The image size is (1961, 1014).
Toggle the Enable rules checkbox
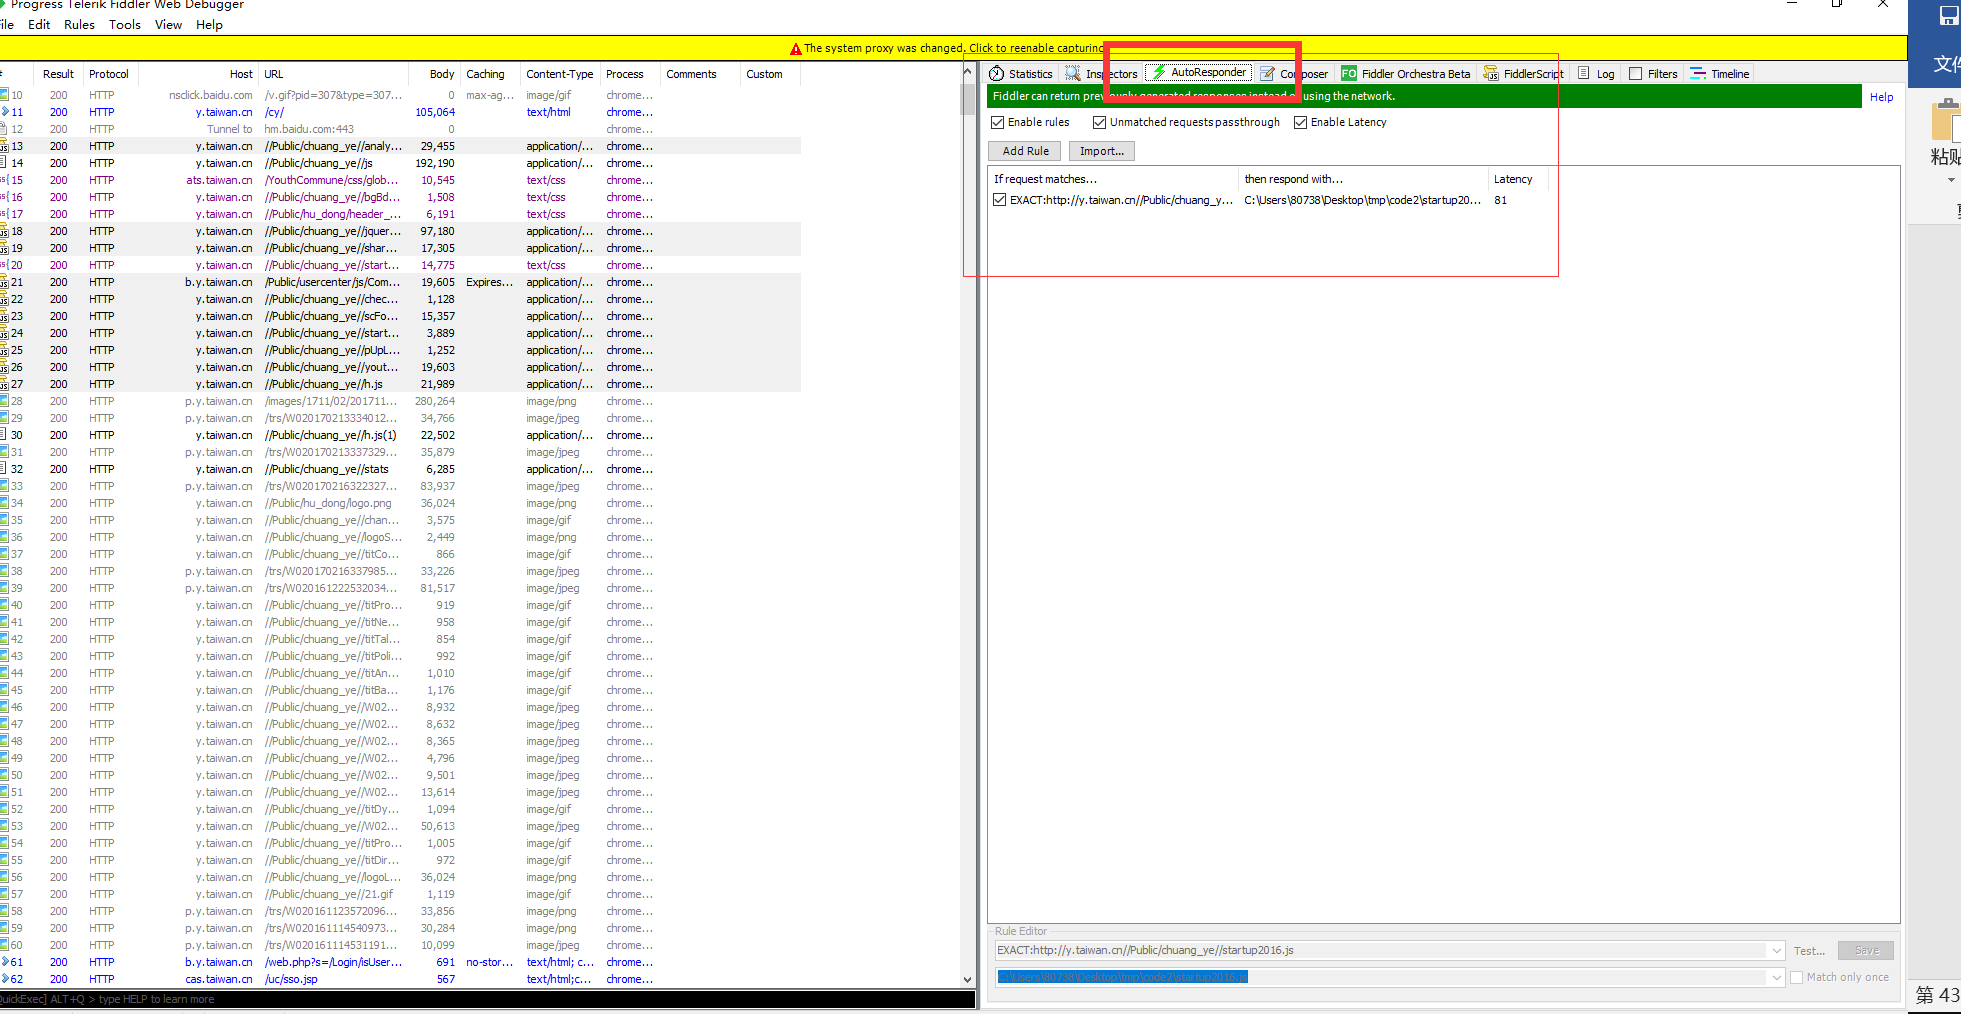(998, 122)
